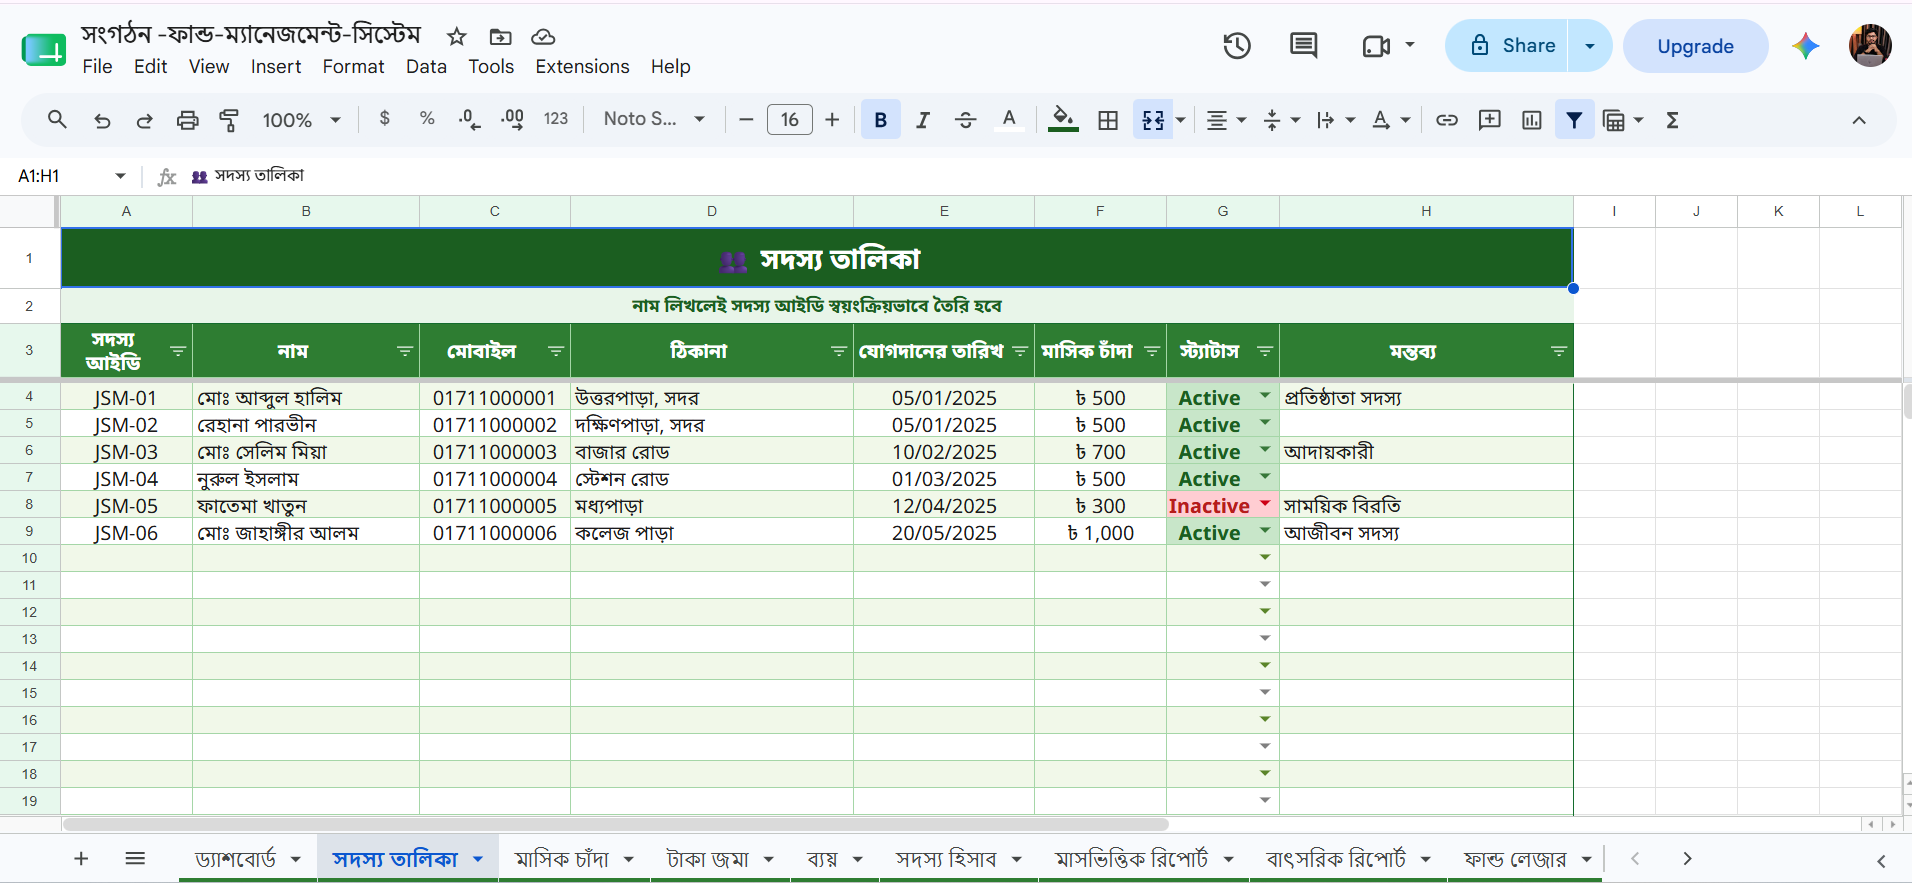Viewport: 1912px width, 883px height.
Task: Open the Borders tool
Action: coord(1108,120)
